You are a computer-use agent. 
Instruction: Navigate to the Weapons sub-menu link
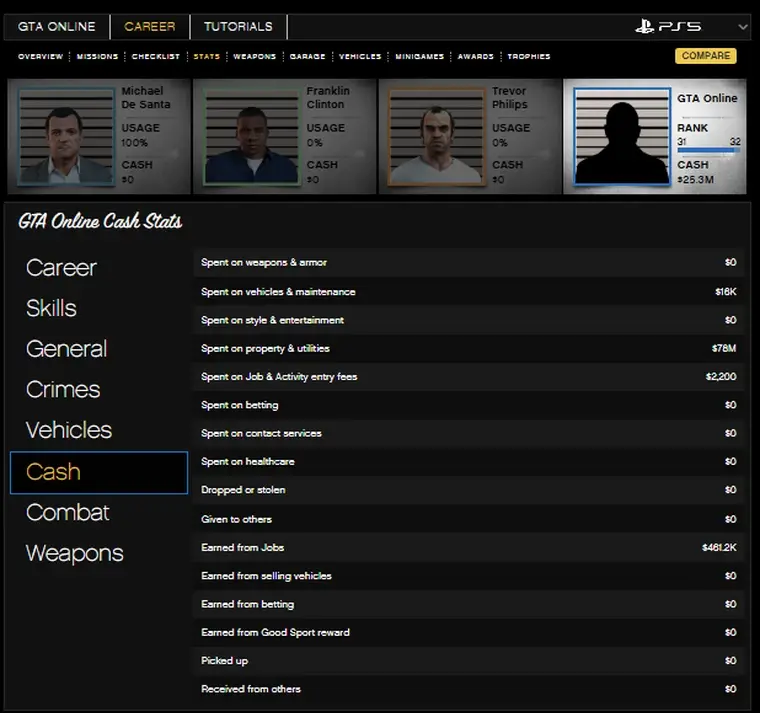pos(254,57)
